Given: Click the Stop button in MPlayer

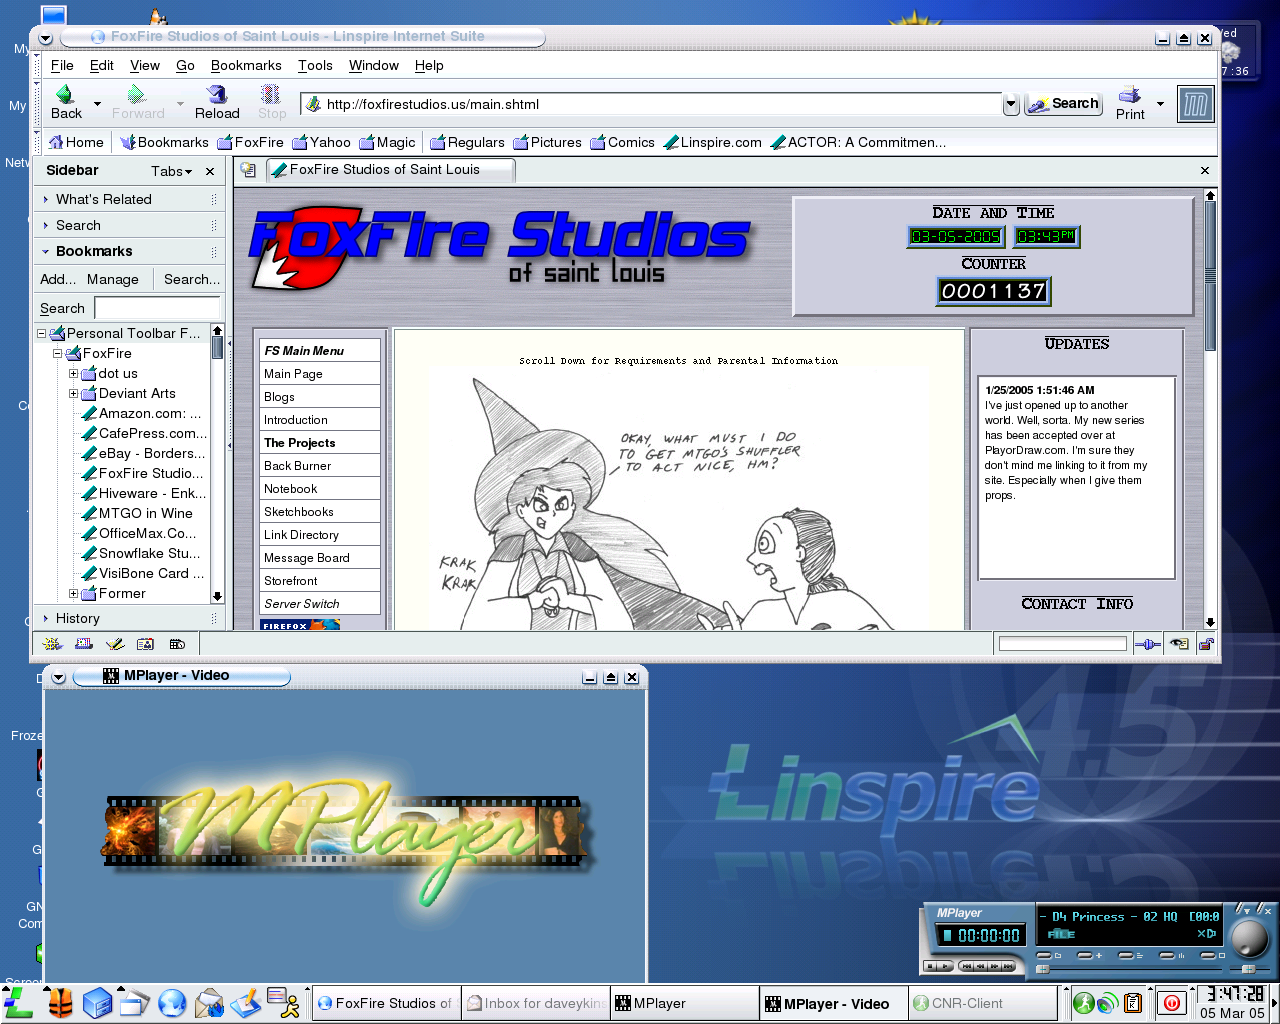Looking at the screenshot, I should click(930, 966).
